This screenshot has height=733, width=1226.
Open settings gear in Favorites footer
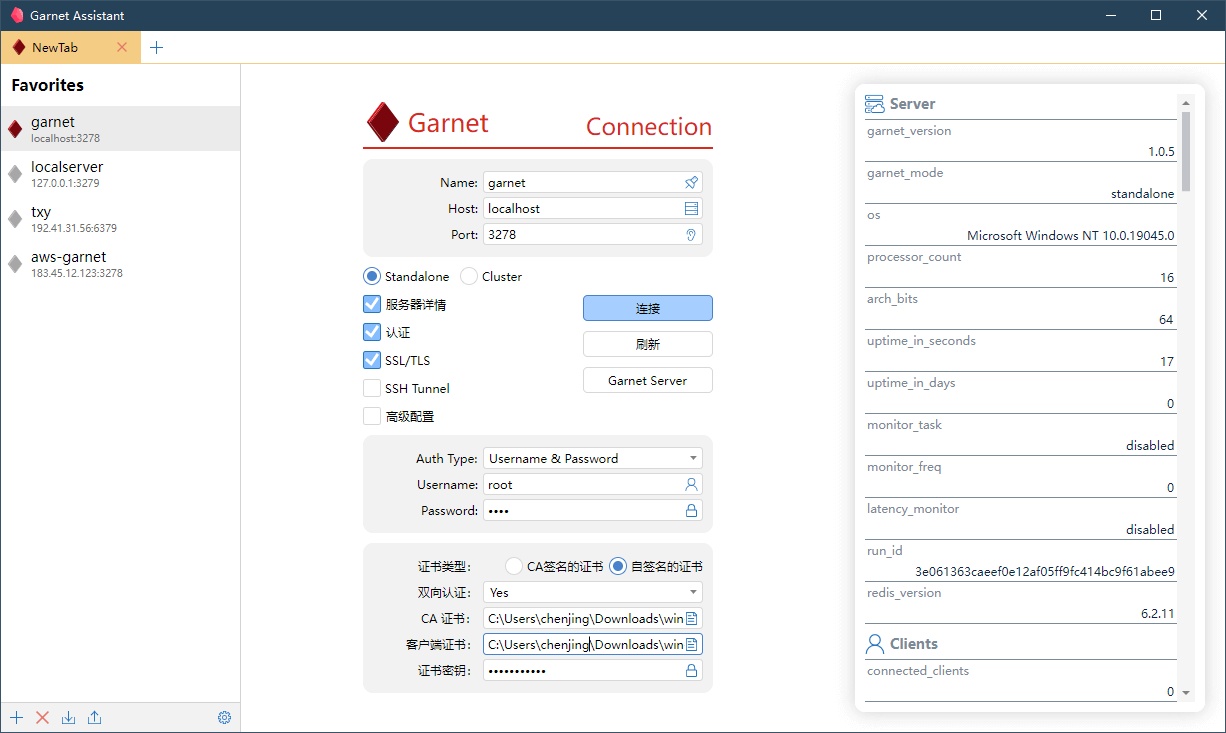pyautogui.click(x=224, y=717)
